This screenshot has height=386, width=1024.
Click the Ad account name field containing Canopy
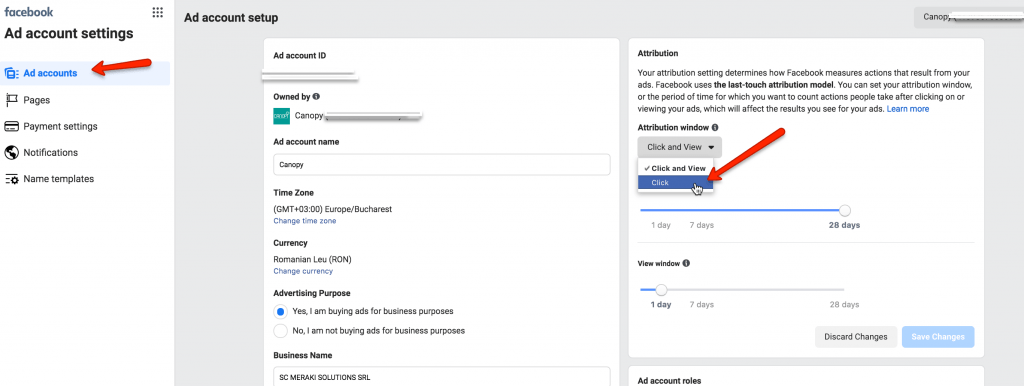click(441, 165)
